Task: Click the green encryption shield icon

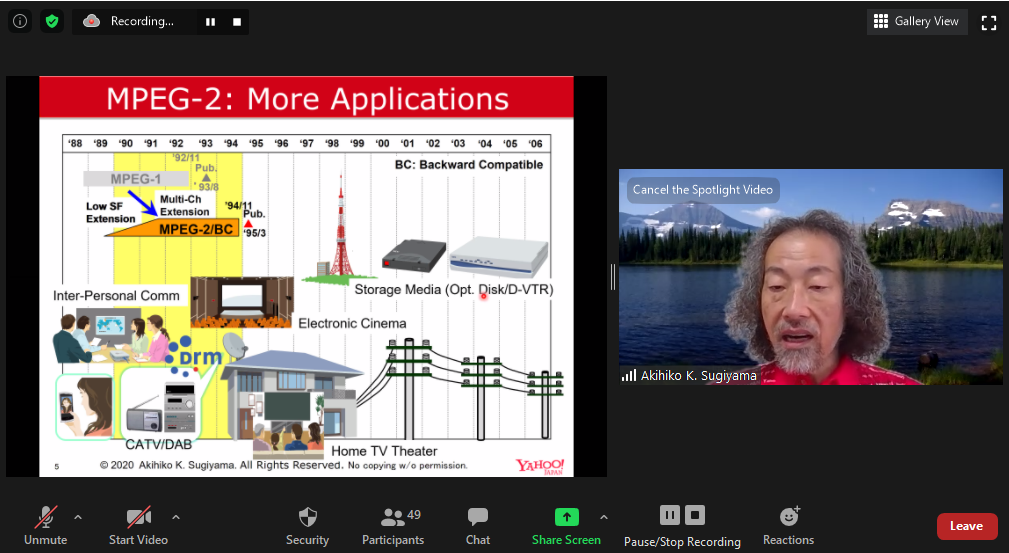Action: 52,21
